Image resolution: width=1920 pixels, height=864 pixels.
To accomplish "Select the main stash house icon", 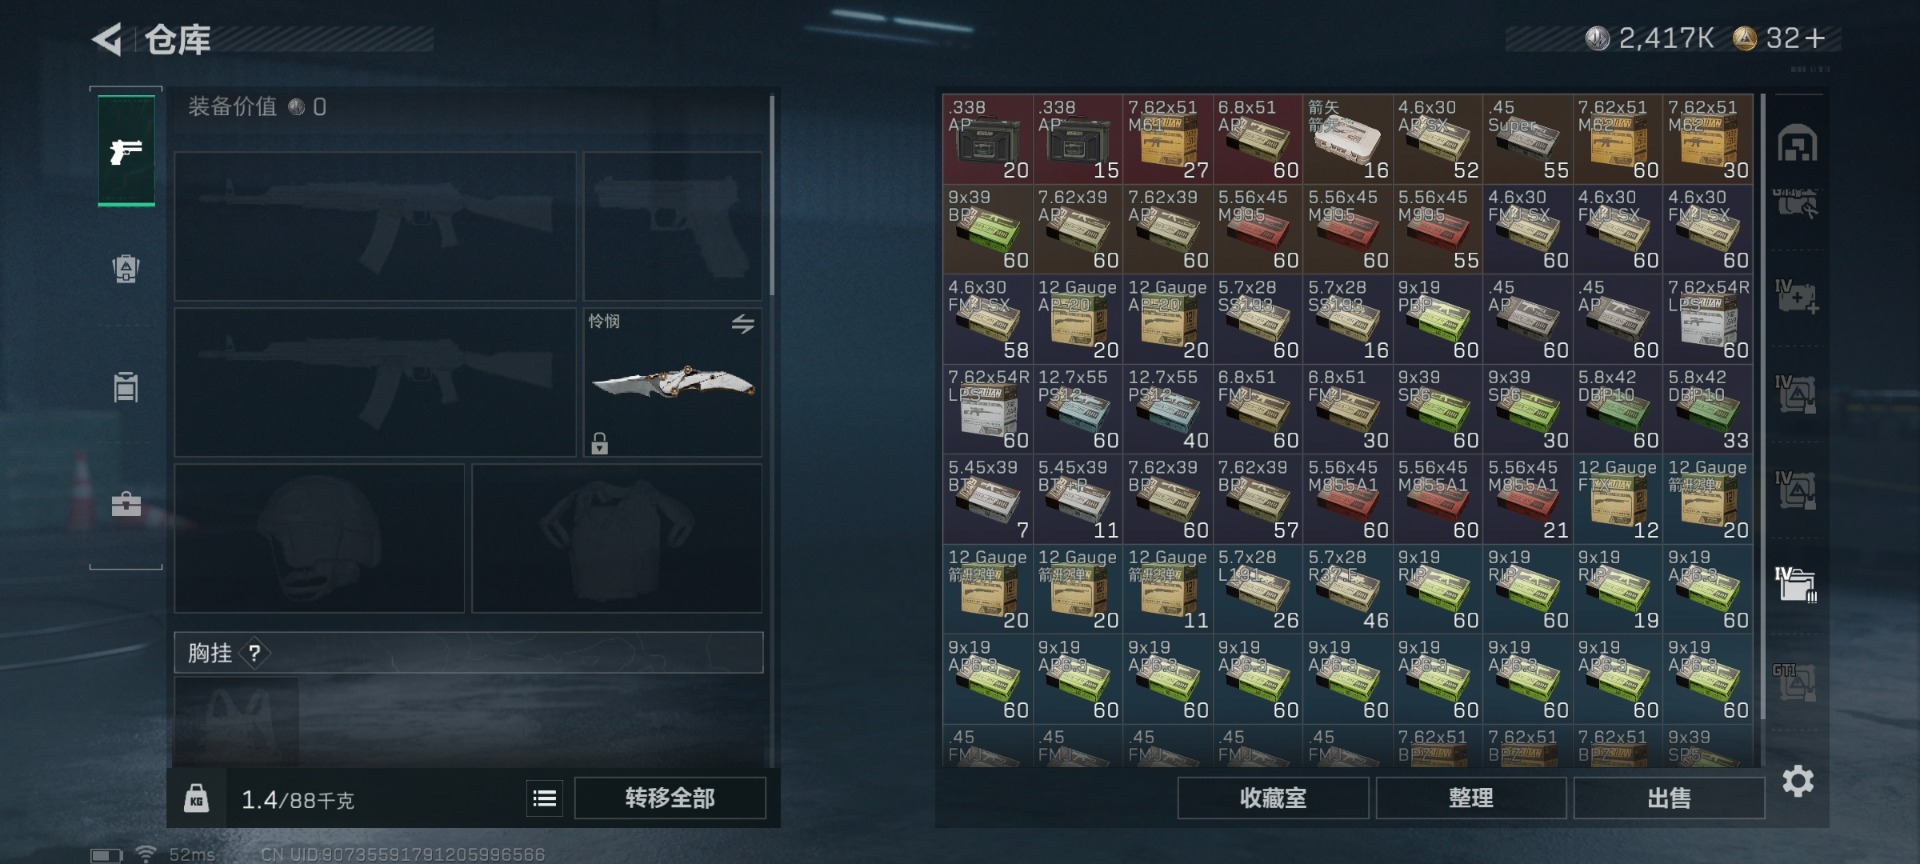I will (1797, 144).
